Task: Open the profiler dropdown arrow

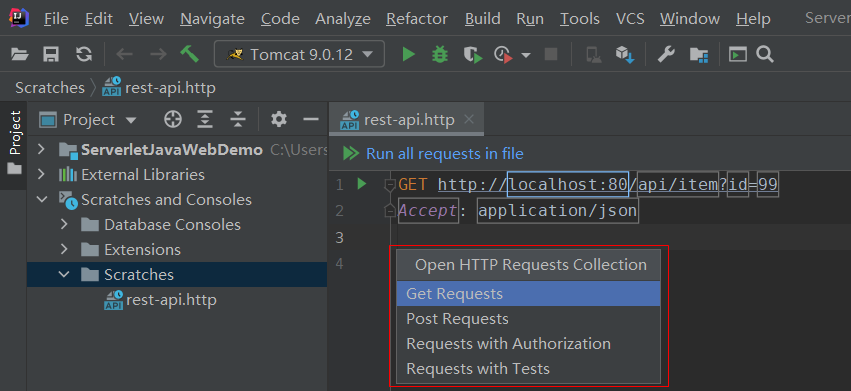Action: click(525, 55)
